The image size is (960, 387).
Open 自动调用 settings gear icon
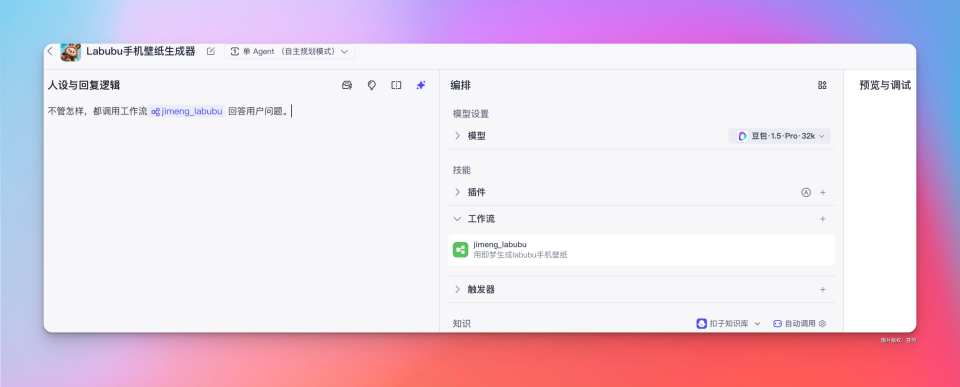[823, 323]
